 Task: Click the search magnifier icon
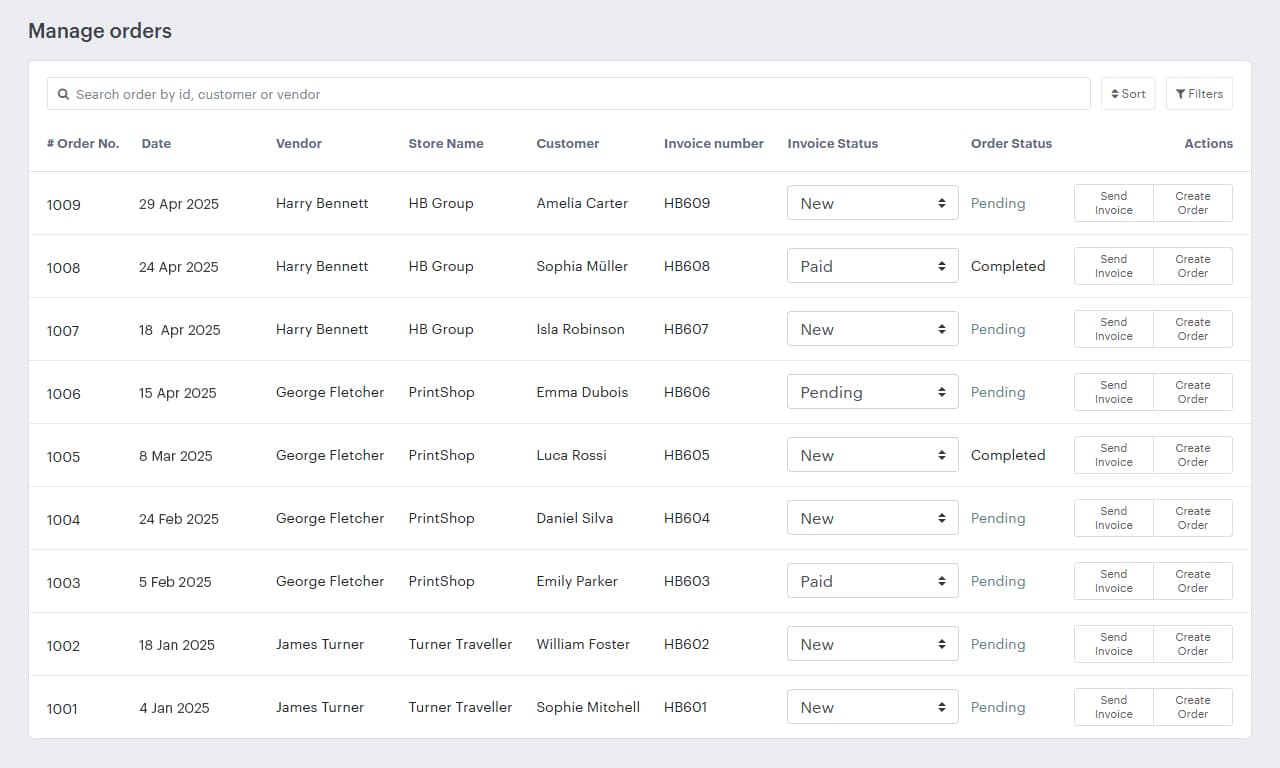point(64,93)
